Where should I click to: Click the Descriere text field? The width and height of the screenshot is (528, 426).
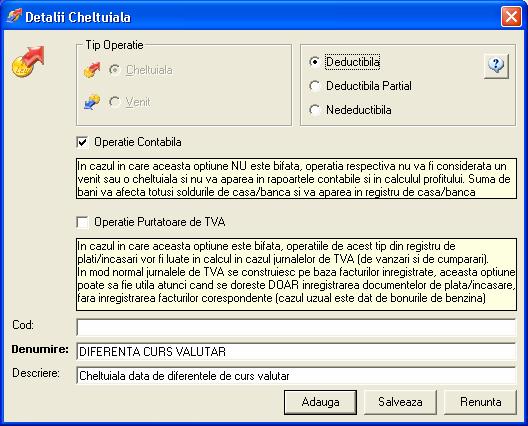tap(296, 375)
